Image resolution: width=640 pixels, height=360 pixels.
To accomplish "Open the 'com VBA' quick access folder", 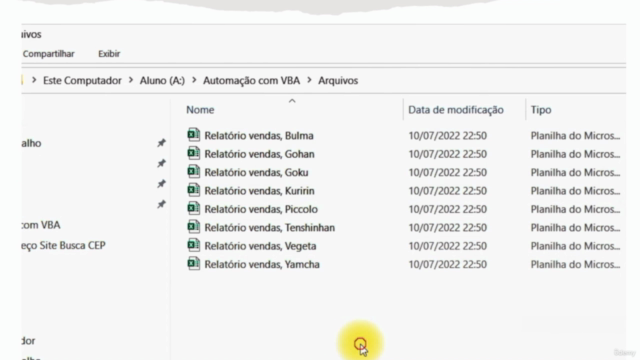I will pyautogui.click(x=41, y=225).
